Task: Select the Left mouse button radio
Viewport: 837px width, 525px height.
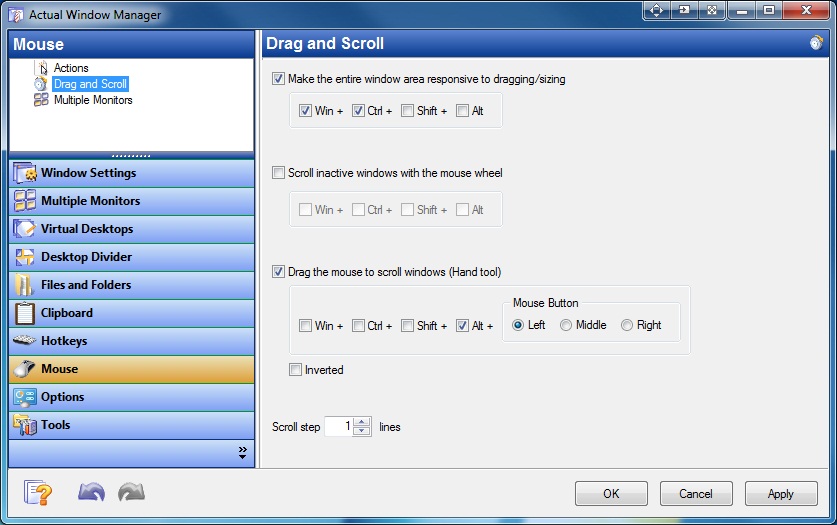Action: coord(518,325)
